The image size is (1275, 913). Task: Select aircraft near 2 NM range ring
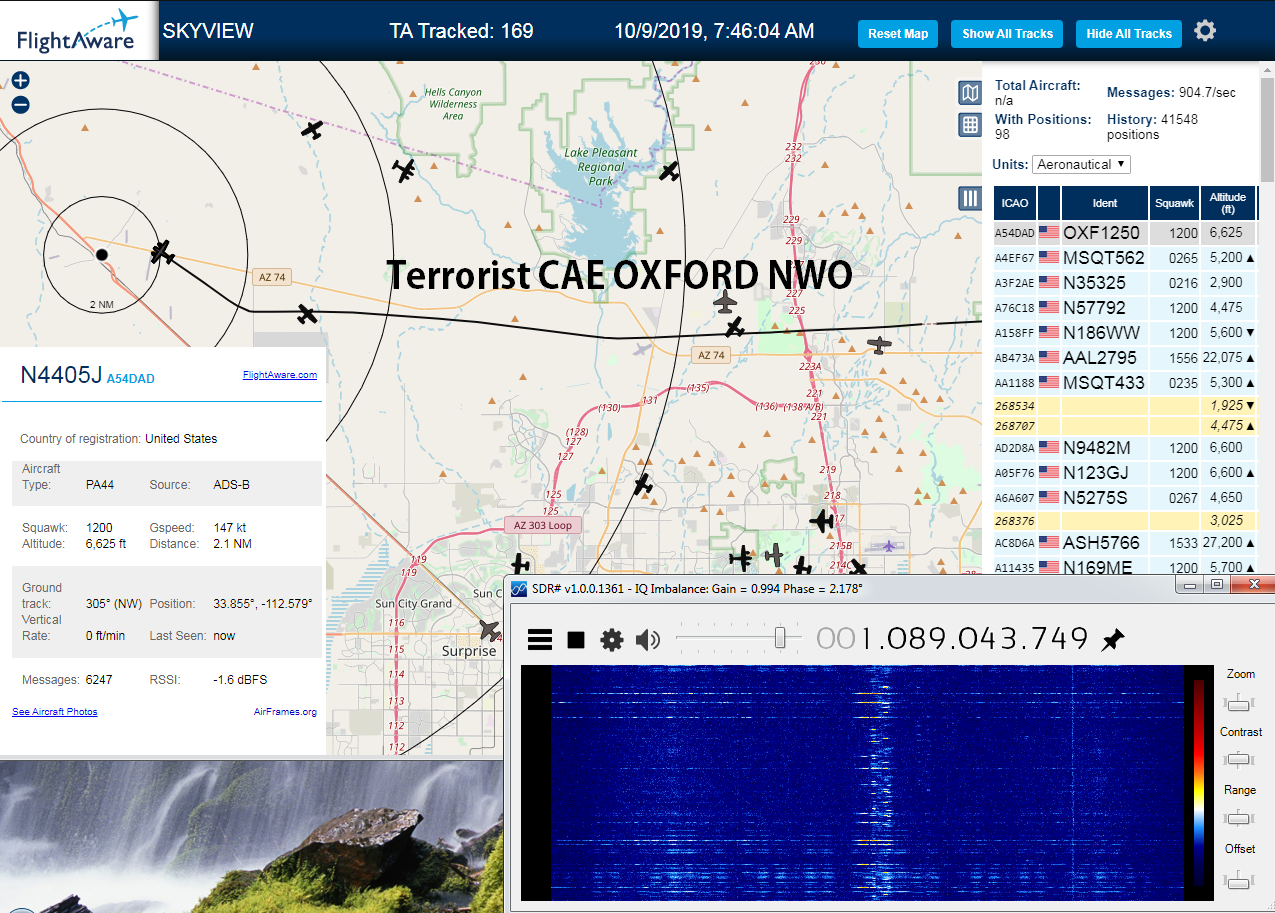162,252
